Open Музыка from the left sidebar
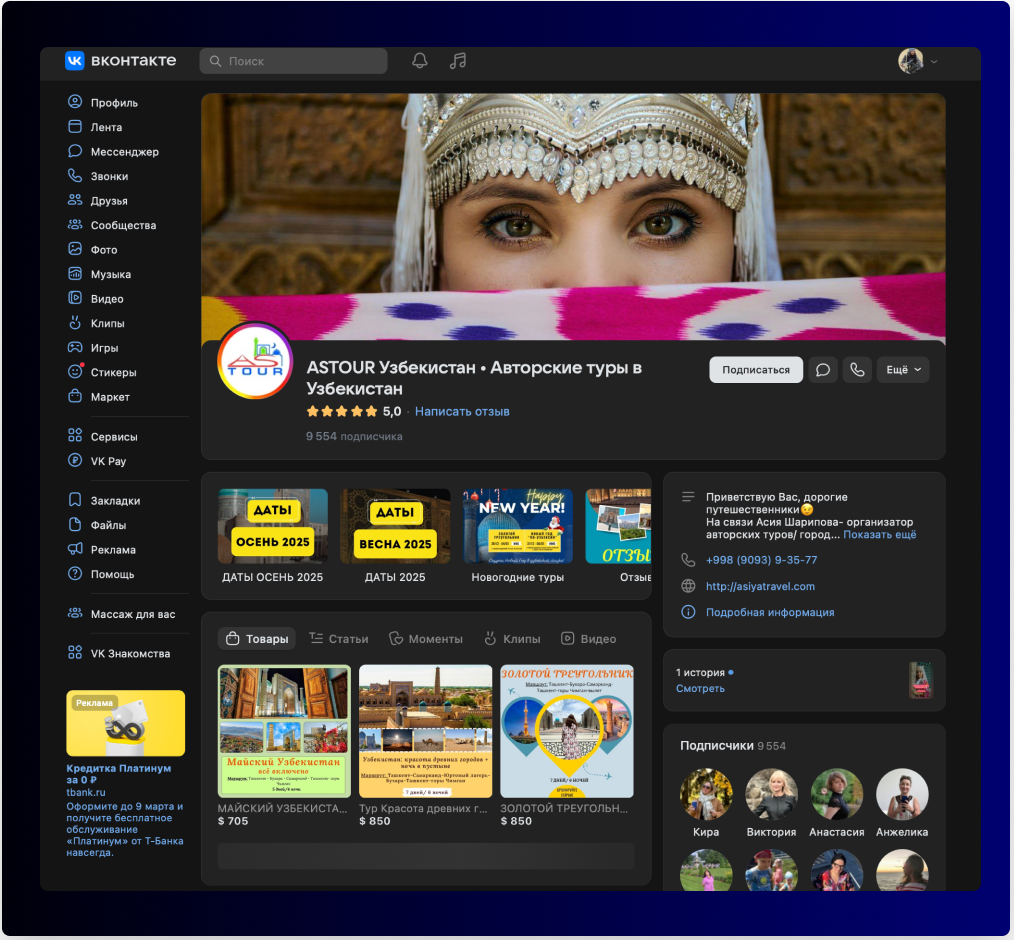This screenshot has height=940, width=1014. click(110, 273)
